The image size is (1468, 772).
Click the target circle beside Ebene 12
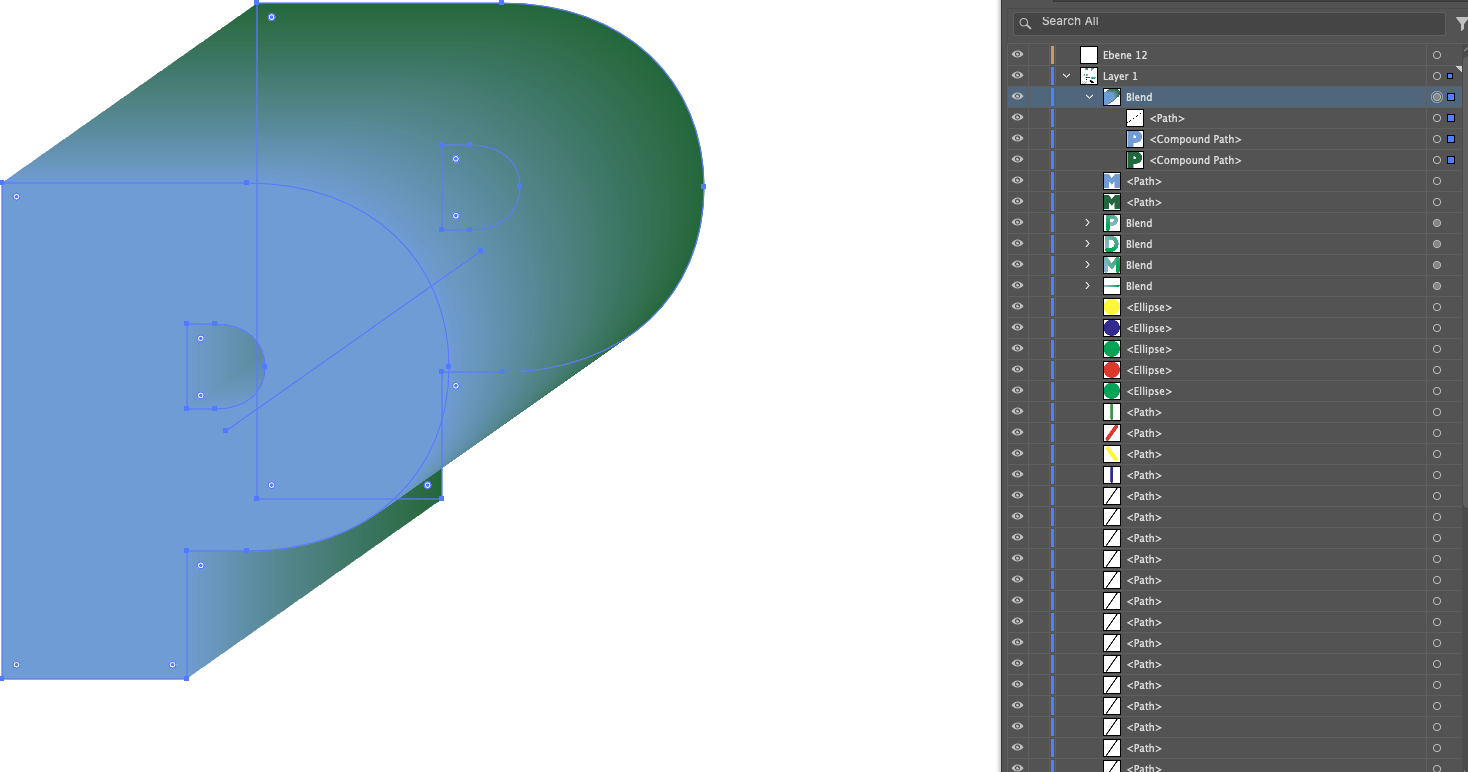click(x=1437, y=55)
